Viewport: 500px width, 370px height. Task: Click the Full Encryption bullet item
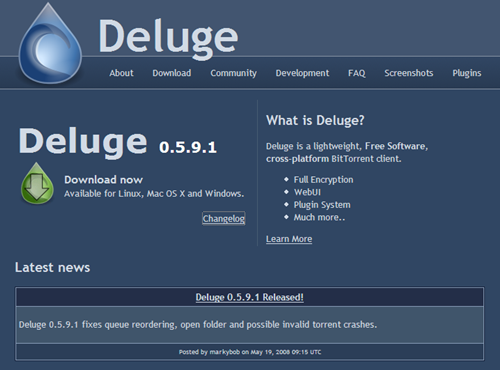coord(323,180)
